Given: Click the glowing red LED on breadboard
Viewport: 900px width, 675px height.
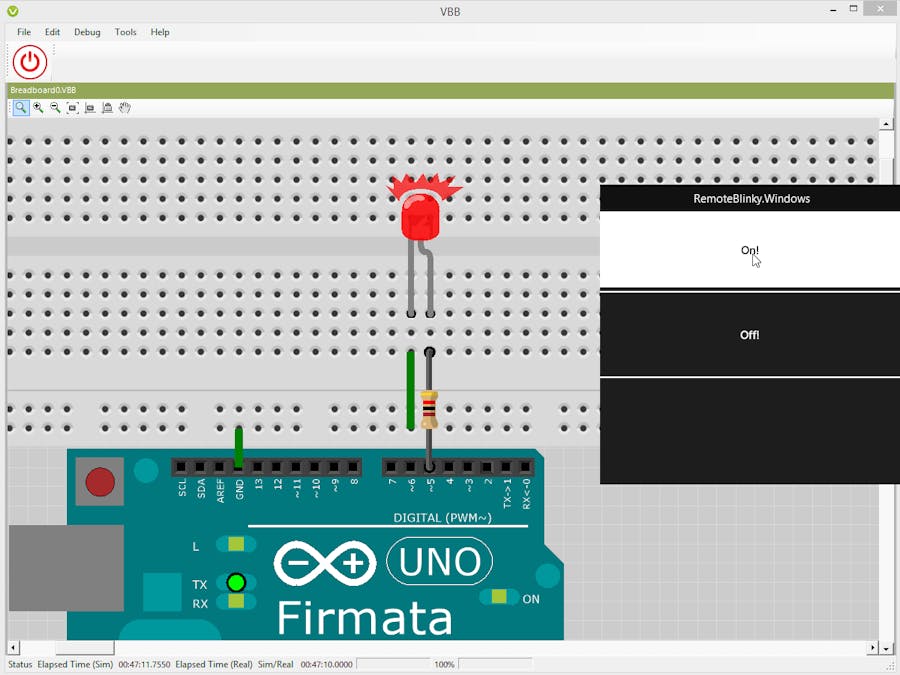Looking at the screenshot, I should click(x=421, y=216).
